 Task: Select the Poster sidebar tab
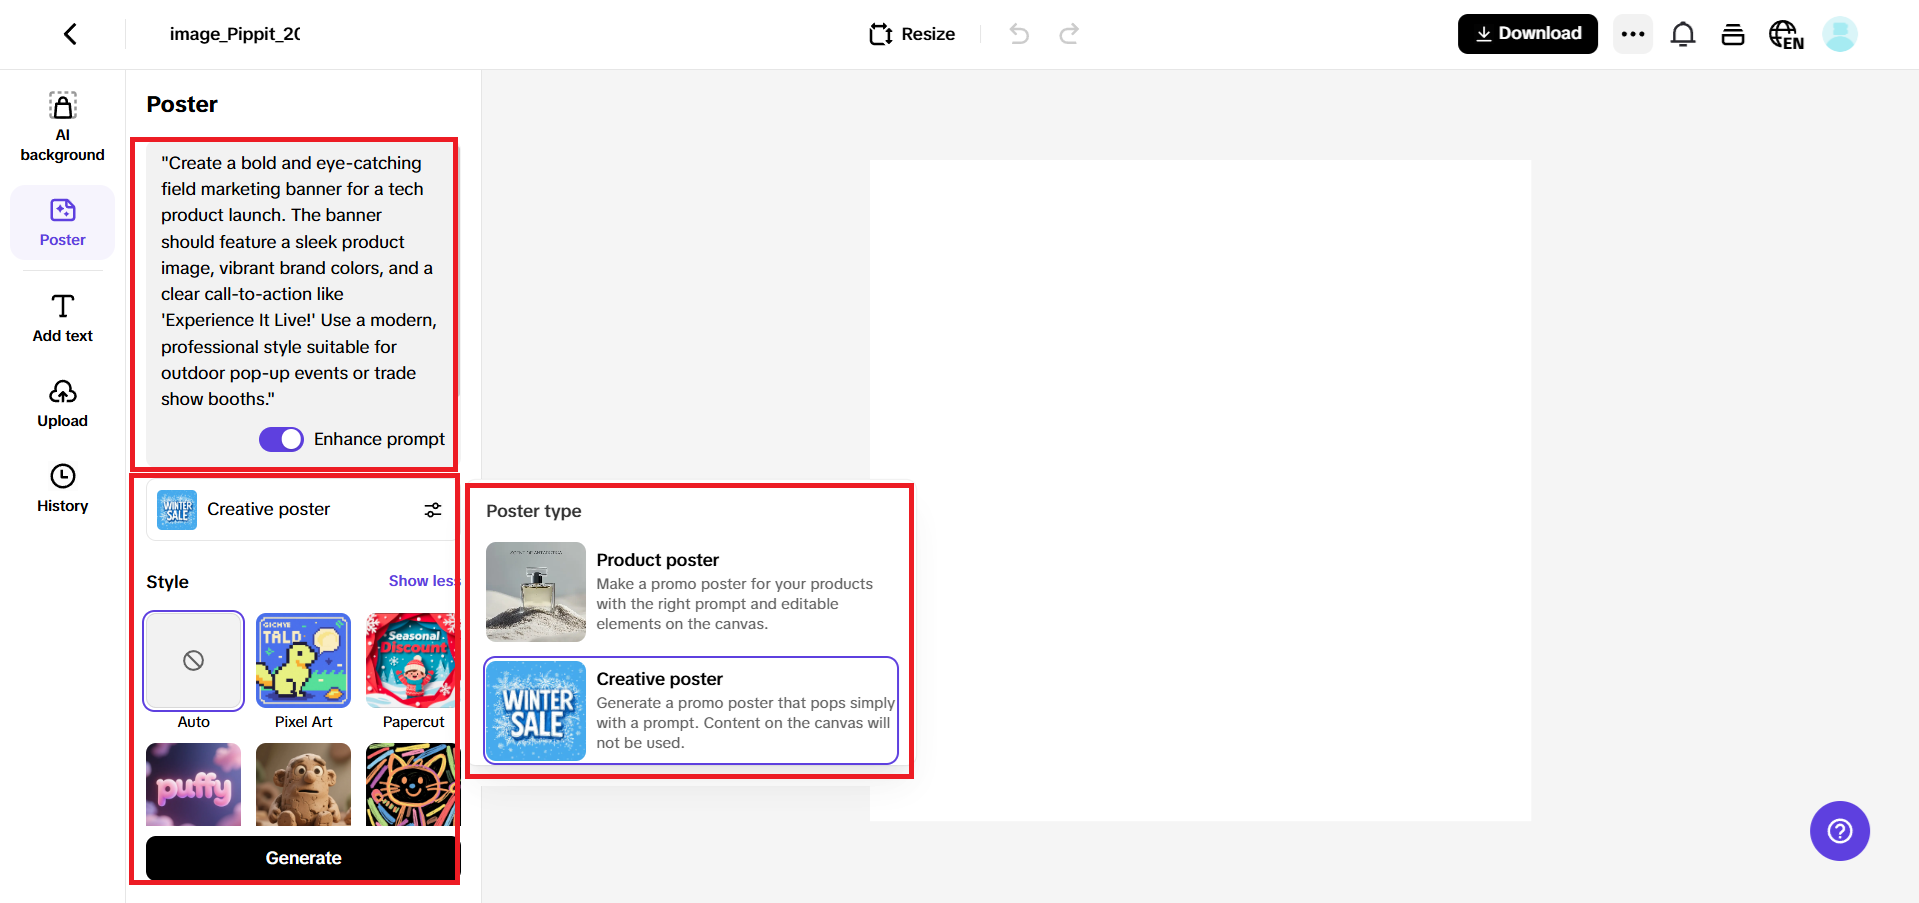pos(63,223)
